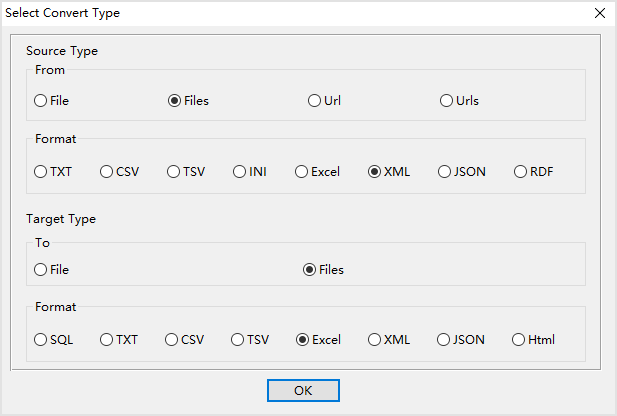The width and height of the screenshot is (617, 416).
Task: Select Html as target format
Action: [x=519, y=339]
